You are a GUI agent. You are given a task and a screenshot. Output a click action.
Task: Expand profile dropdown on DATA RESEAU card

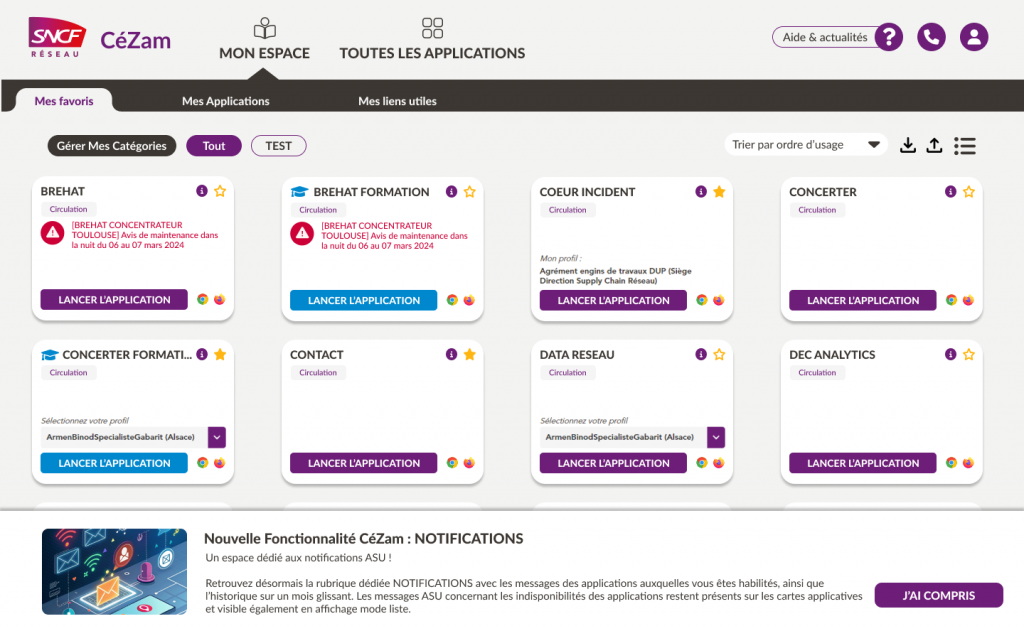coord(716,437)
